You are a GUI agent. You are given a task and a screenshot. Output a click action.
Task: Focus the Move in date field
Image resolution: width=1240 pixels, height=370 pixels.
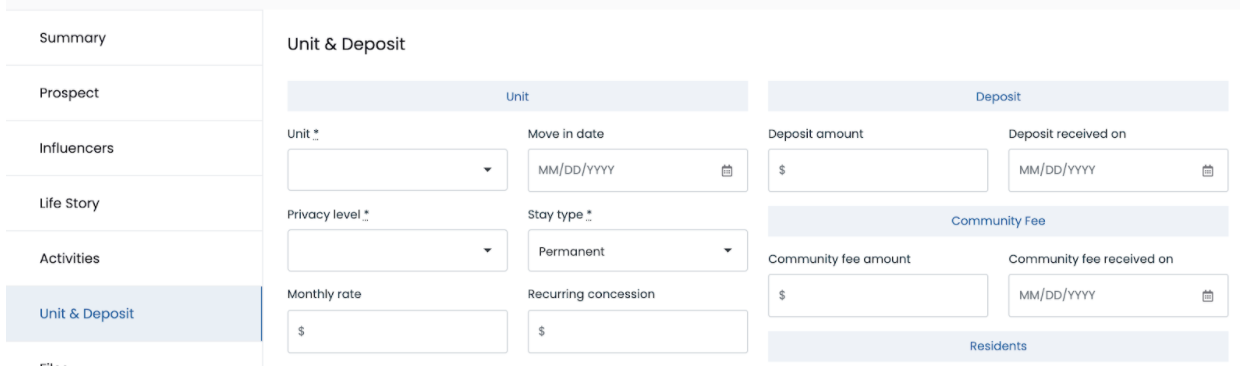(x=637, y=170)
